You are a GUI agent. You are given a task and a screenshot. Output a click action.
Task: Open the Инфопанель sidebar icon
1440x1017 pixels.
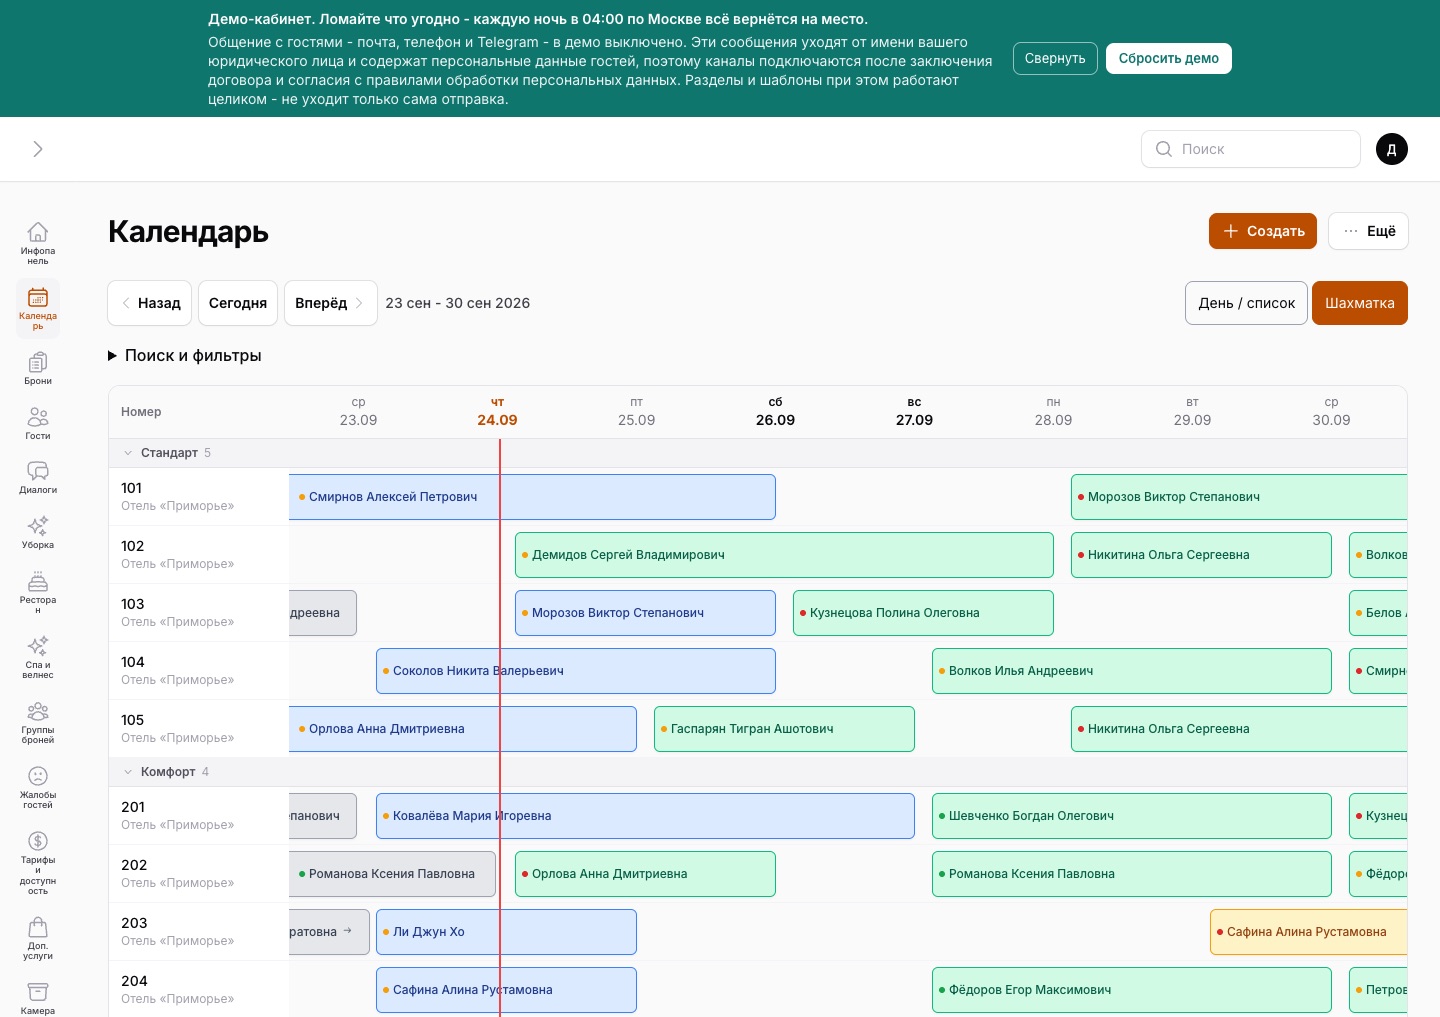pos(38,242)
